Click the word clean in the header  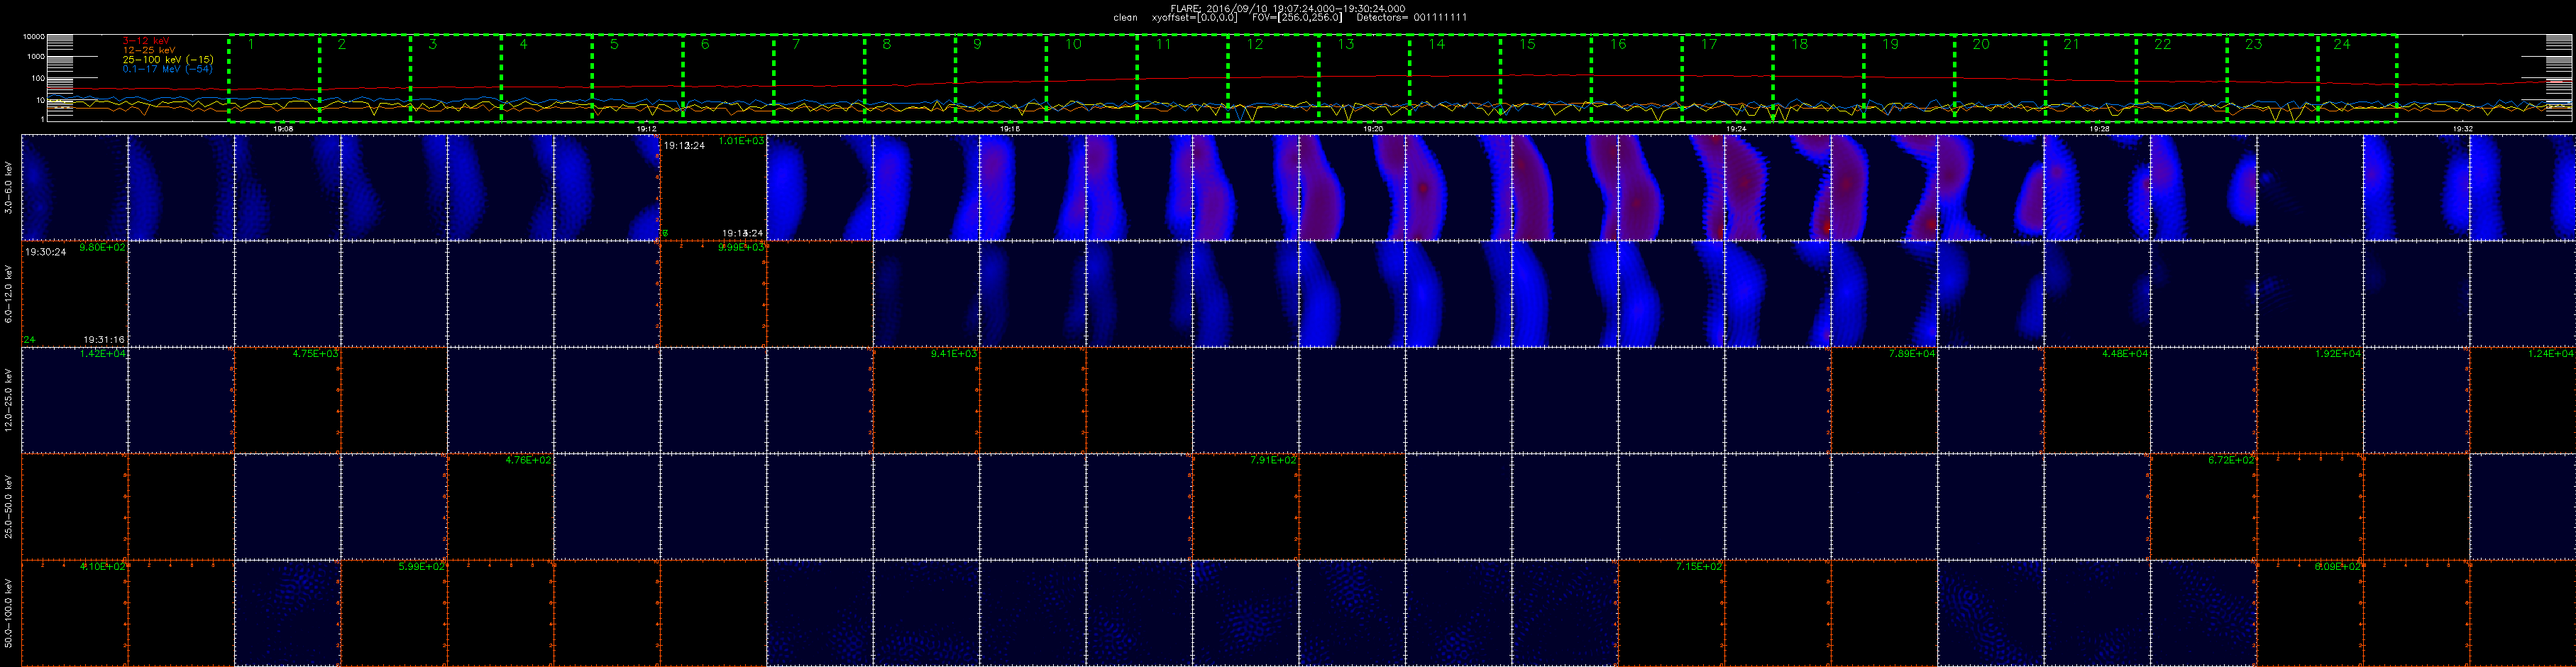(x=1125, y=18)
